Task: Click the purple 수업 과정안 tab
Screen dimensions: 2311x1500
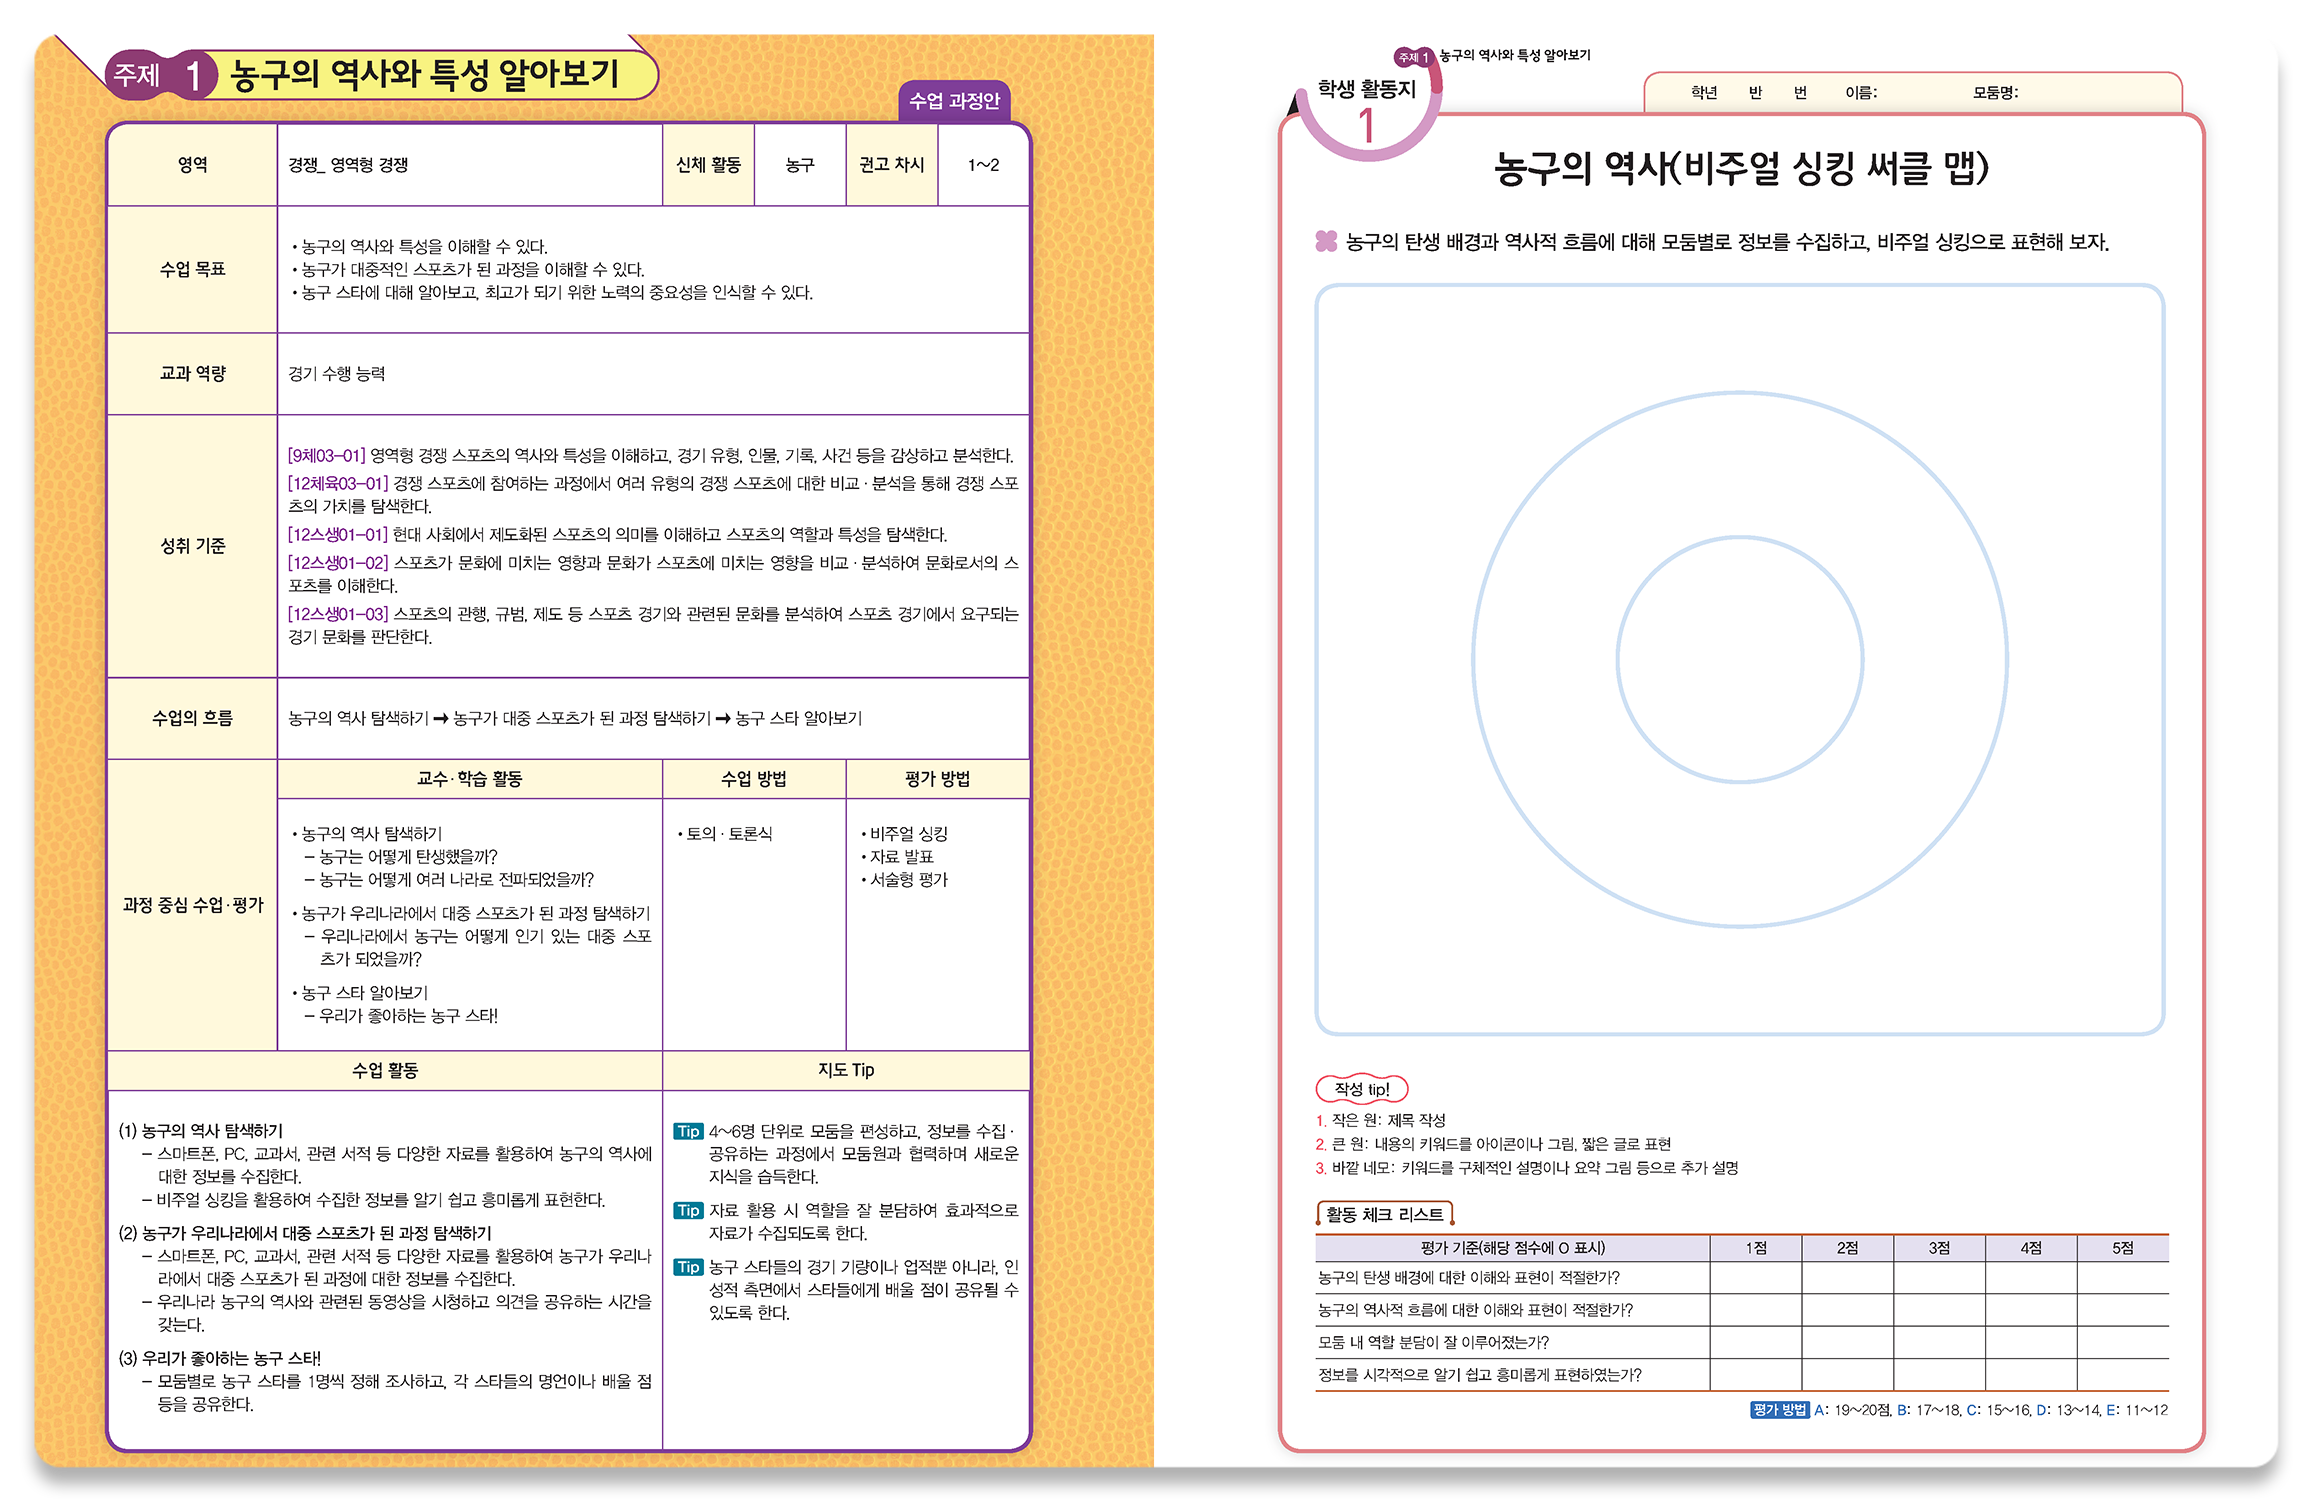Action: pyautogui.click(x=954, y=100)
